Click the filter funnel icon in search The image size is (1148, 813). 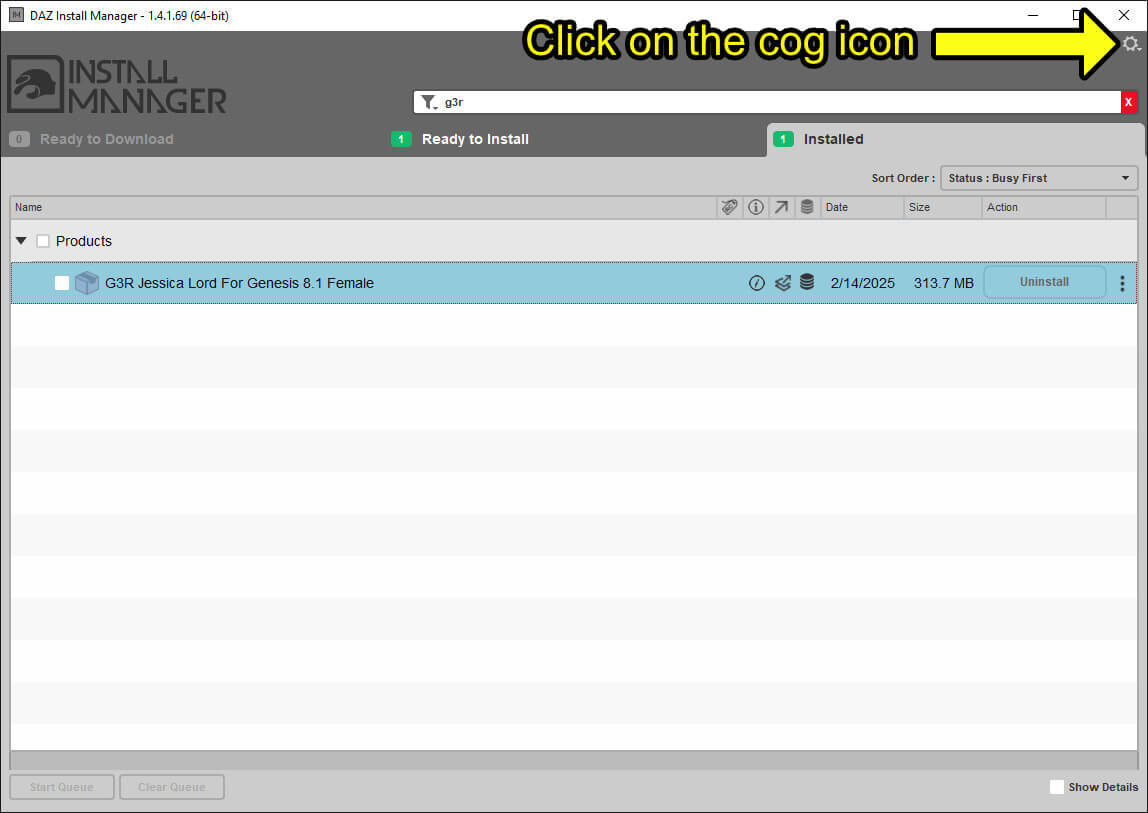click(x=429, y=103)
